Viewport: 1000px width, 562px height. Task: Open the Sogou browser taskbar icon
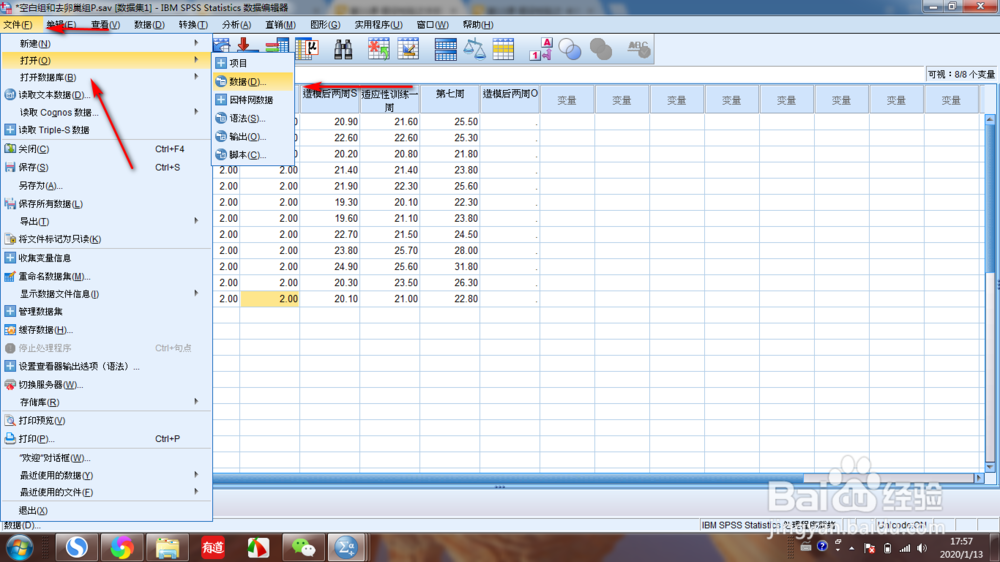pos(77,547)
